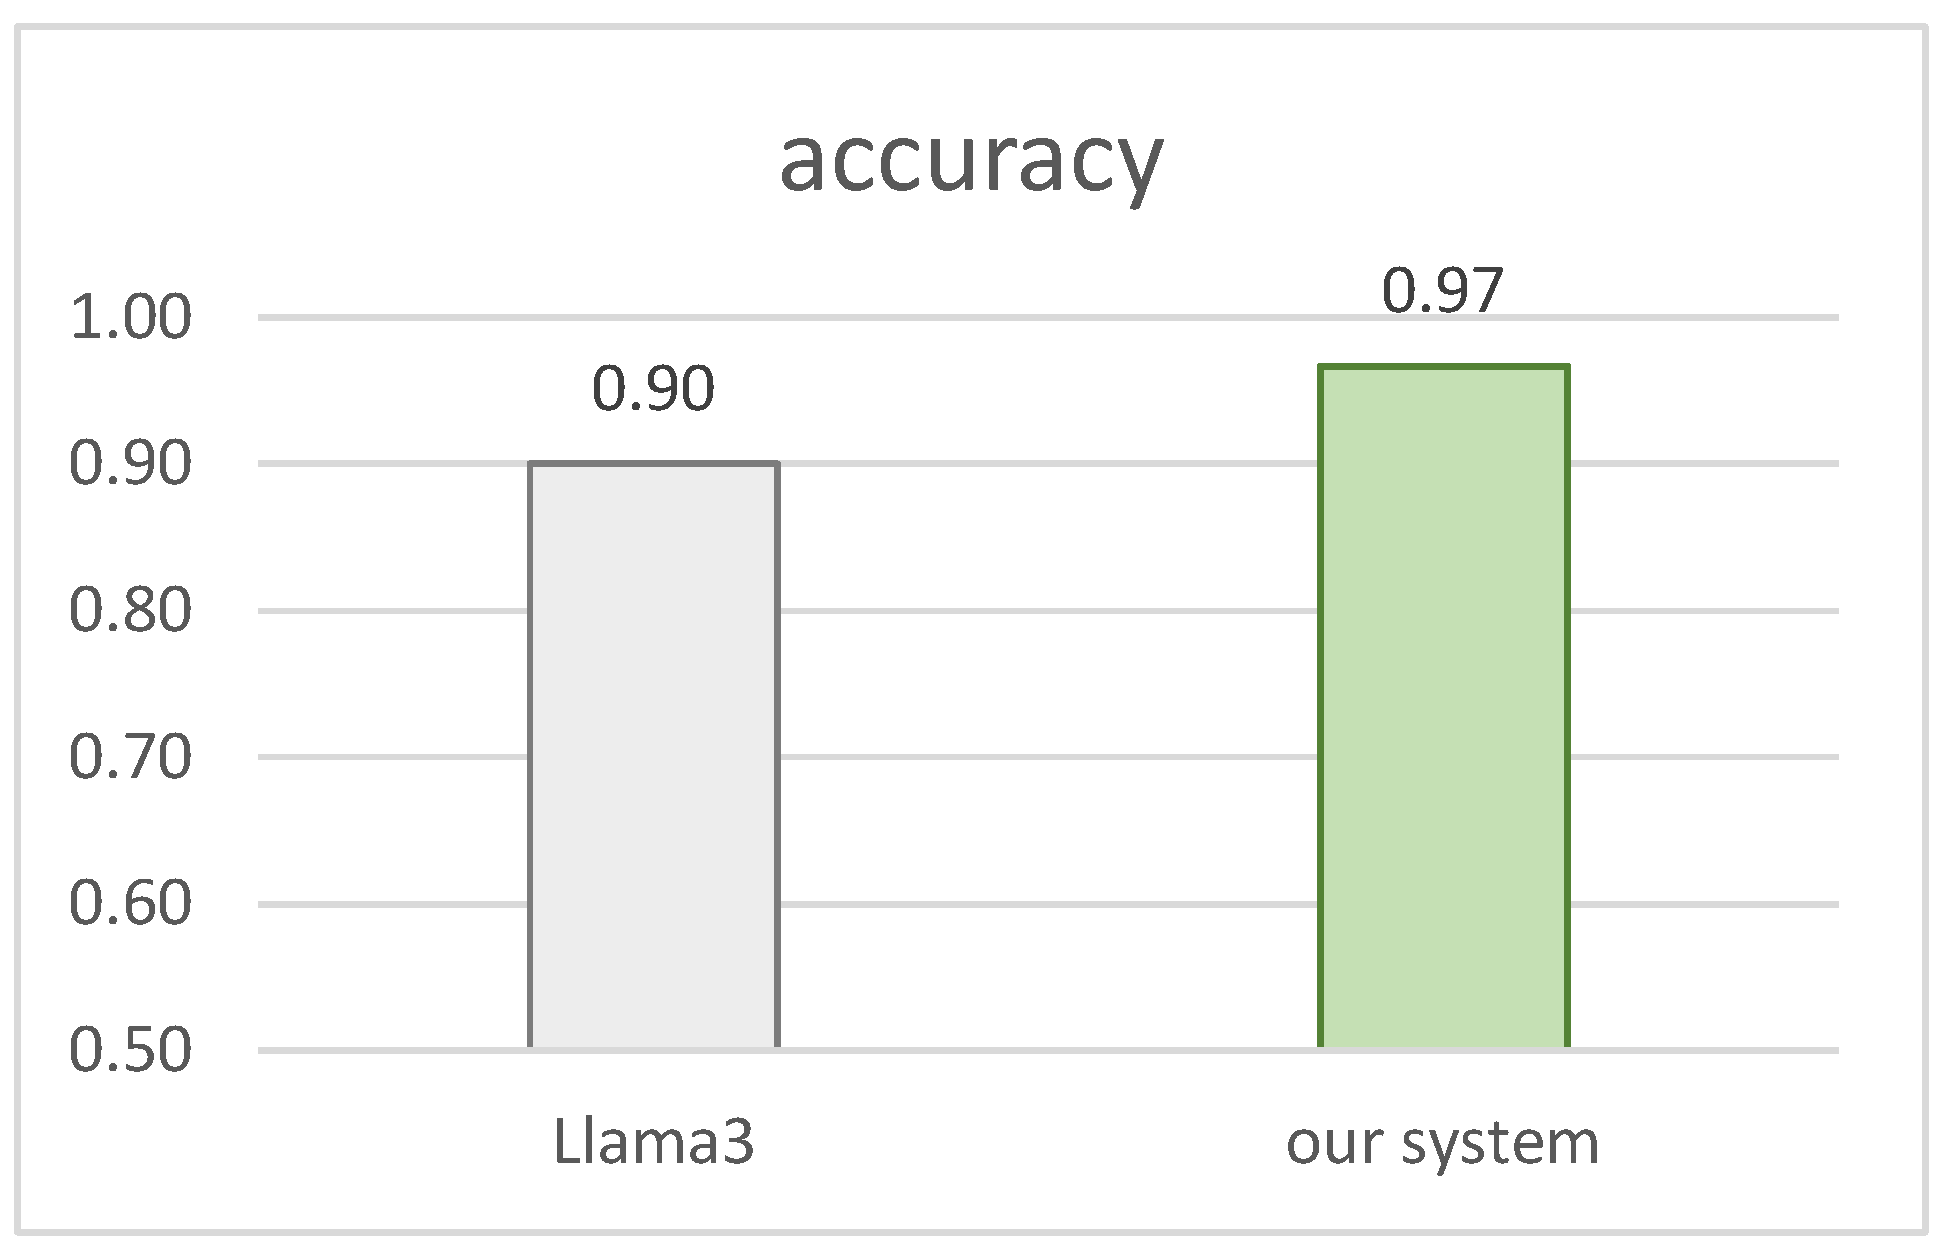
Task: Select the Llama3 category axis label
Action: coord(653,1142)
